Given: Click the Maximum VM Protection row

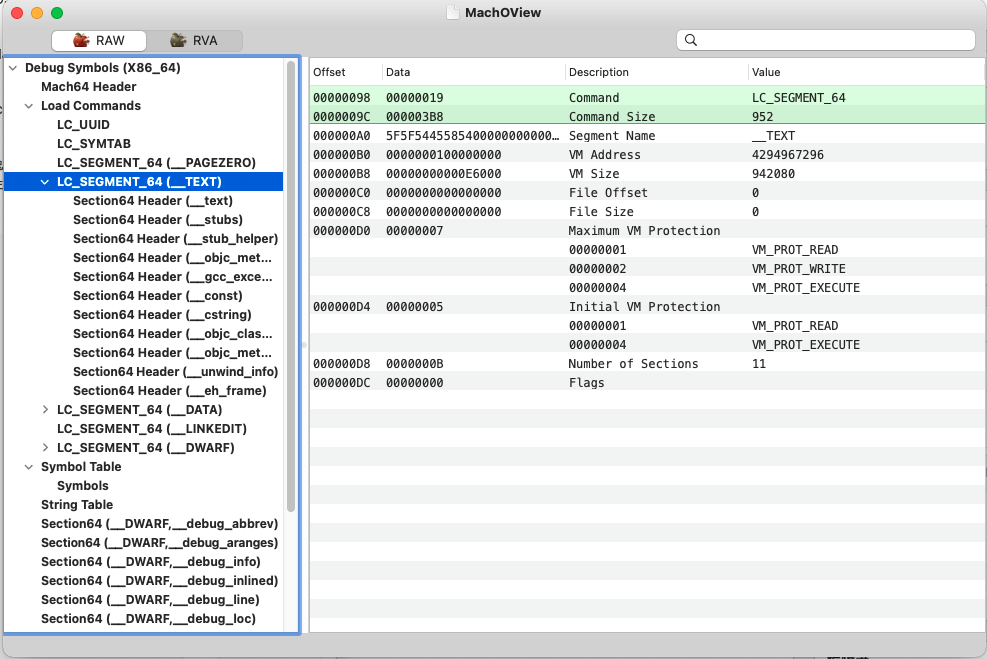Looking at the screenshot, I should (x=647, y=231).
